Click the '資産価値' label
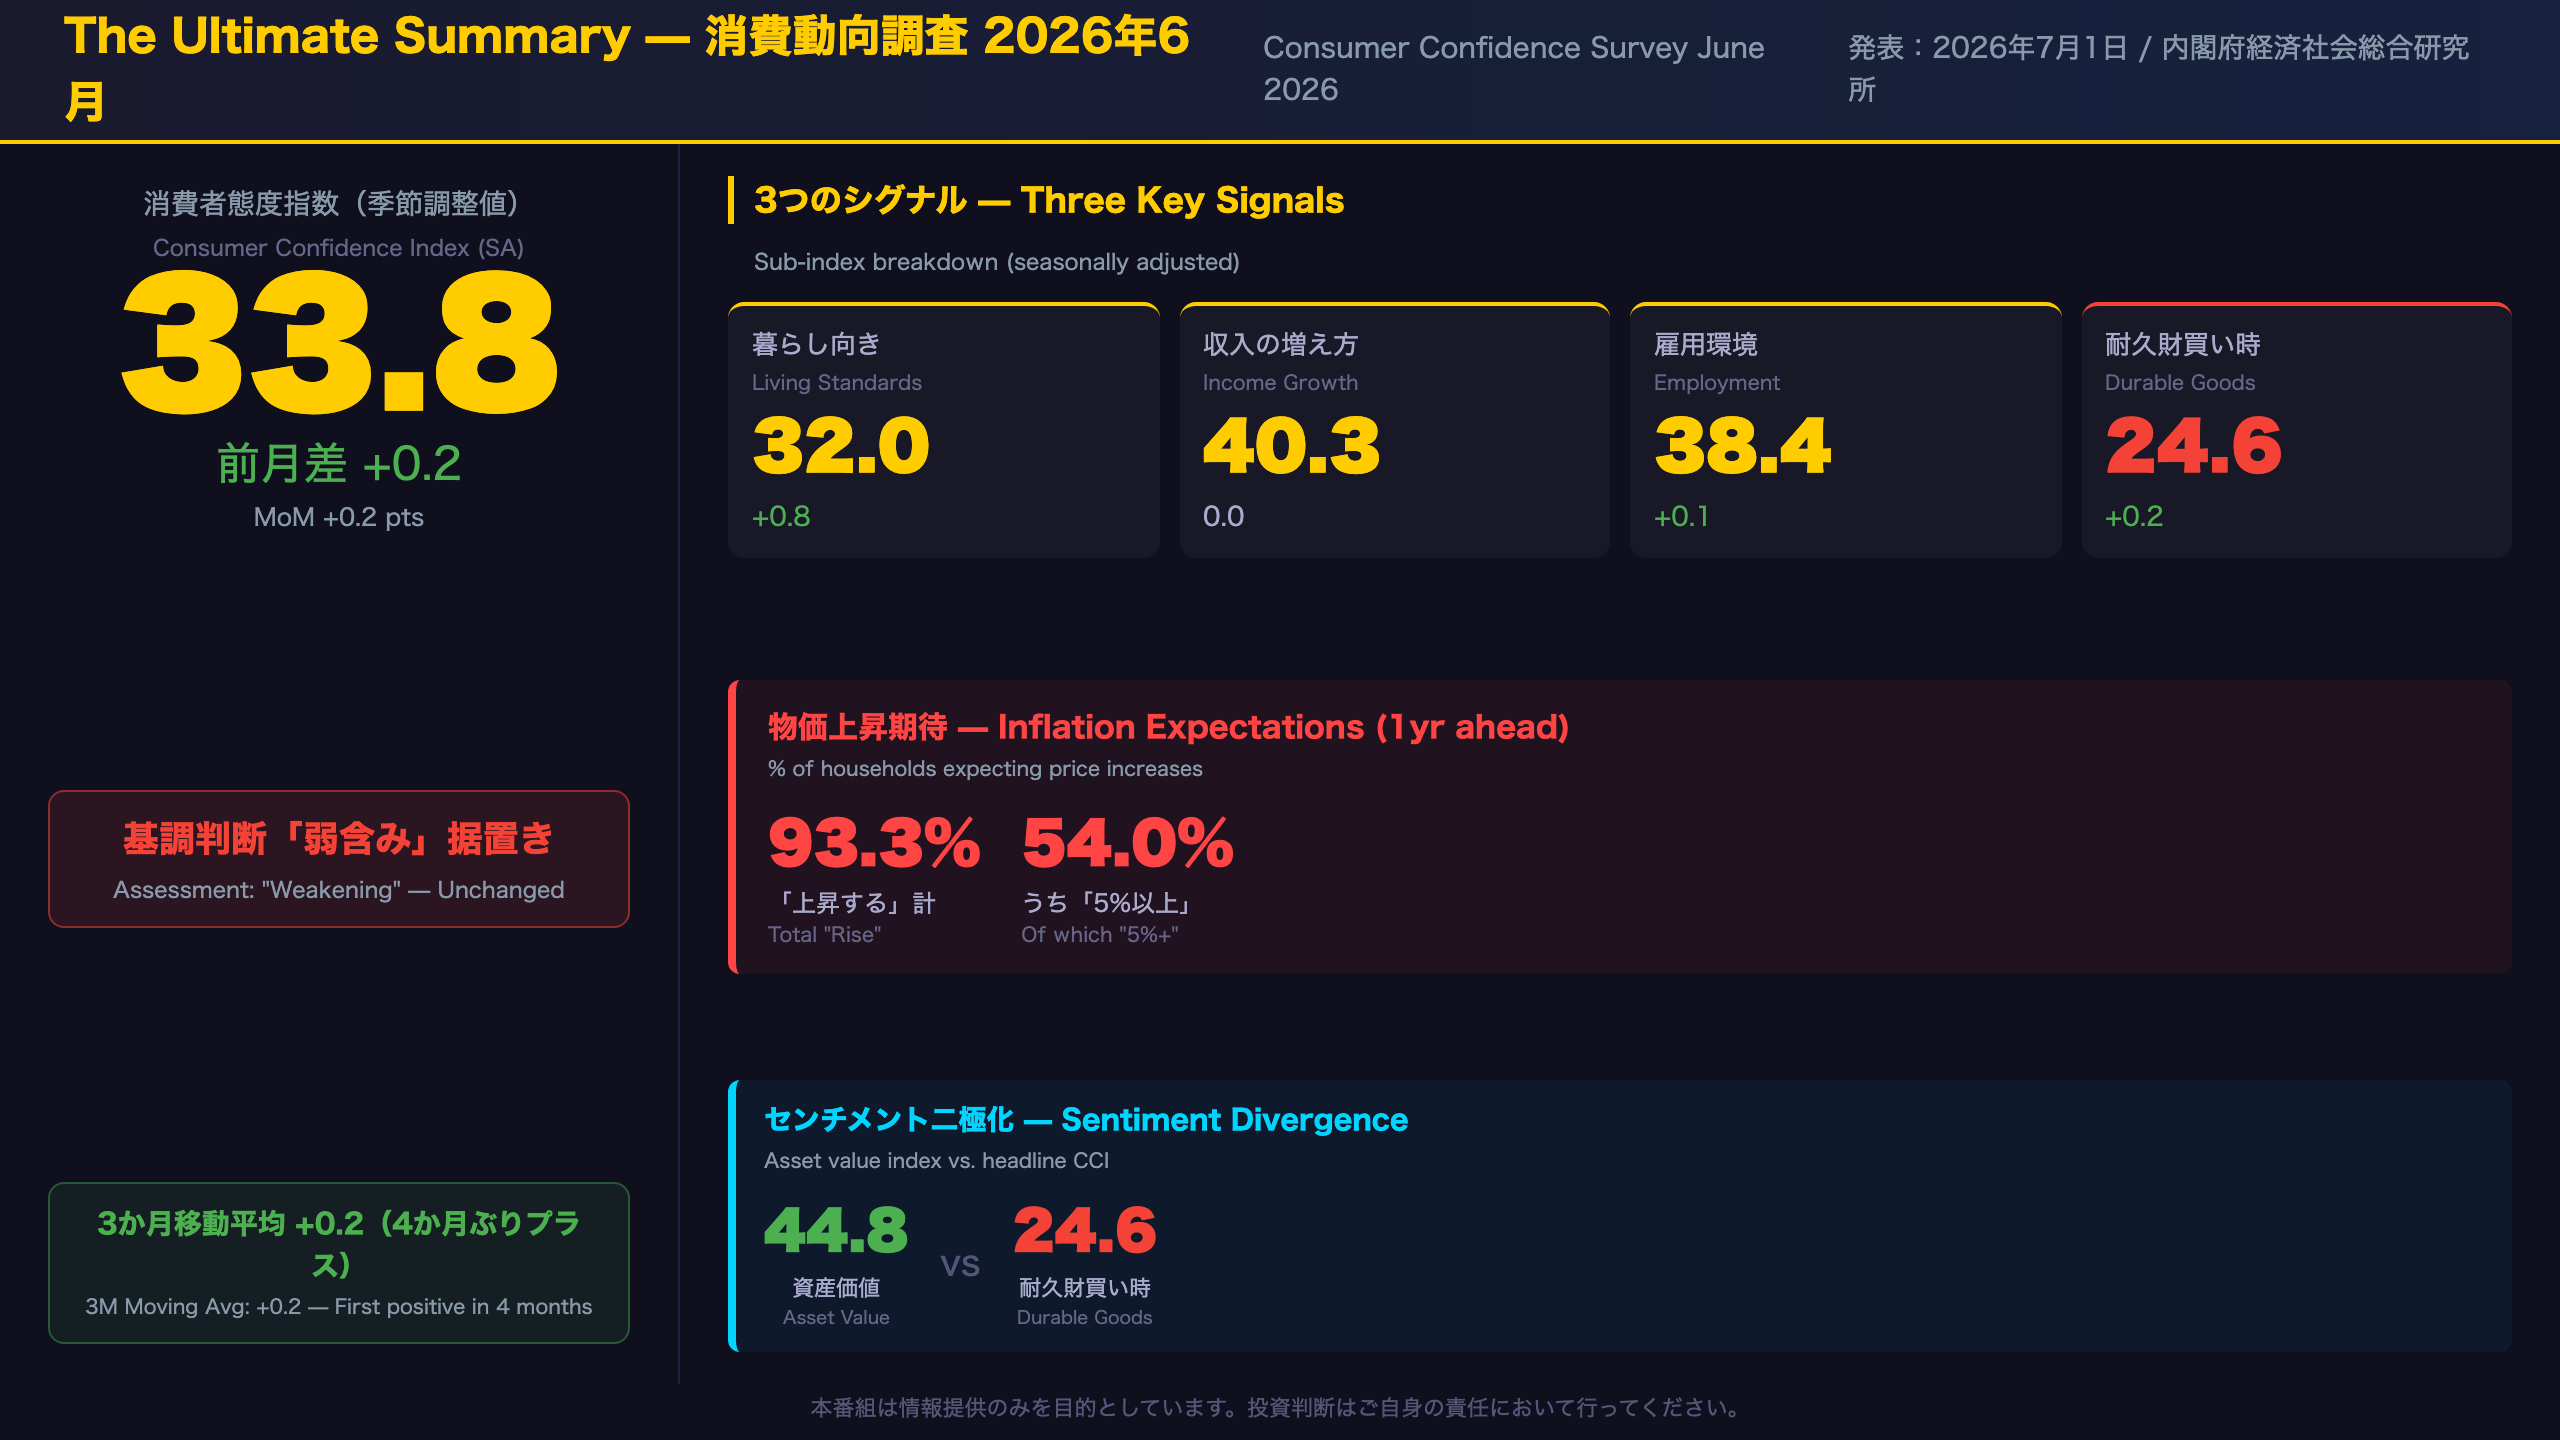 pyautogui.click(x=835, y=1287)
